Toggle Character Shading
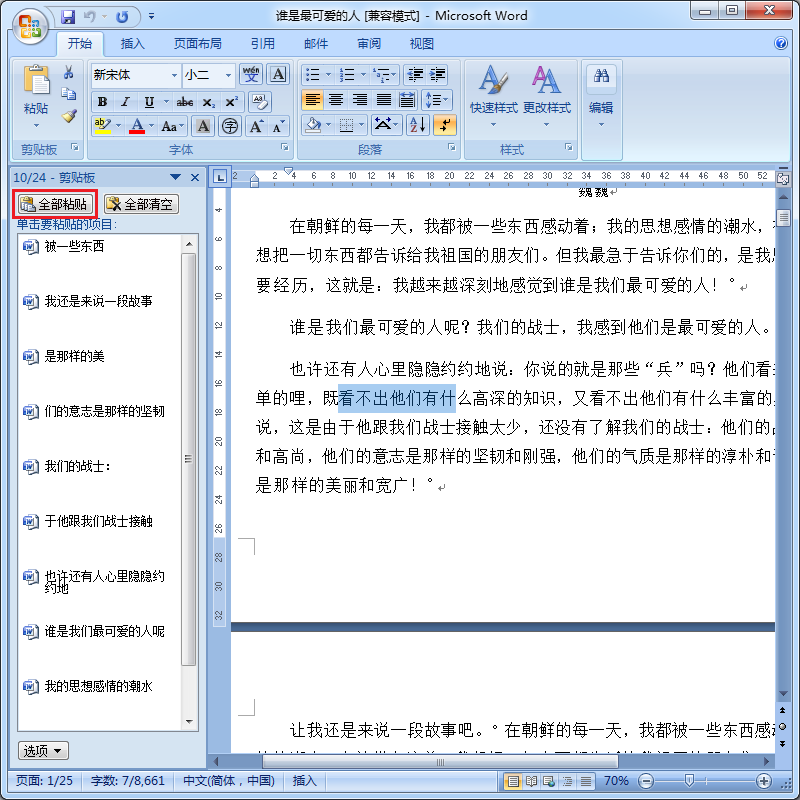This screenshot has height=800, width=800. pos(203,126)
